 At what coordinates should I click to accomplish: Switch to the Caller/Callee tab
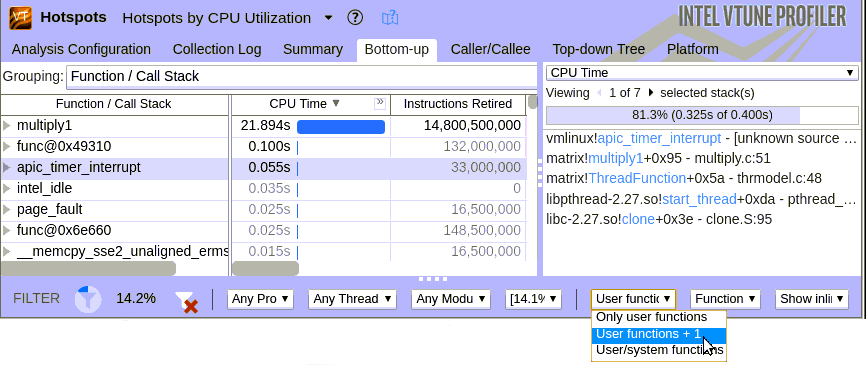tap(490, 49)
